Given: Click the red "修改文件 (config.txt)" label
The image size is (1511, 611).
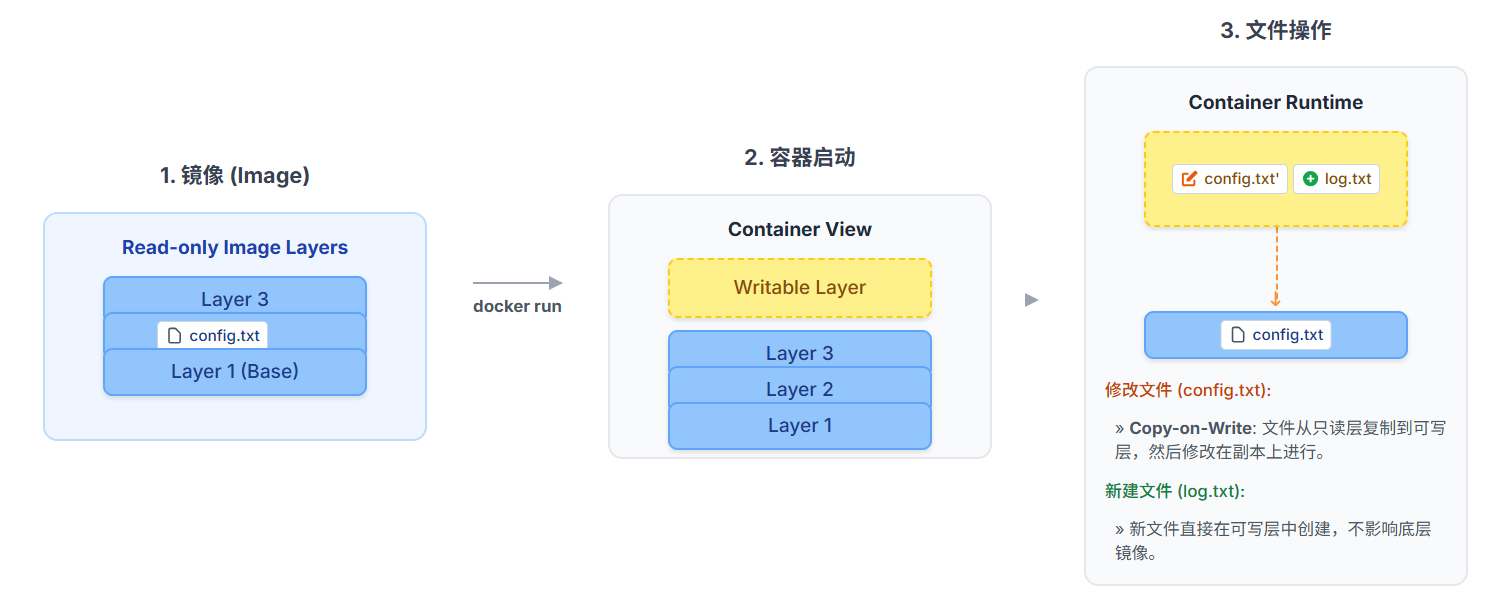Looking at the screenshot, I should (1188, 390).
